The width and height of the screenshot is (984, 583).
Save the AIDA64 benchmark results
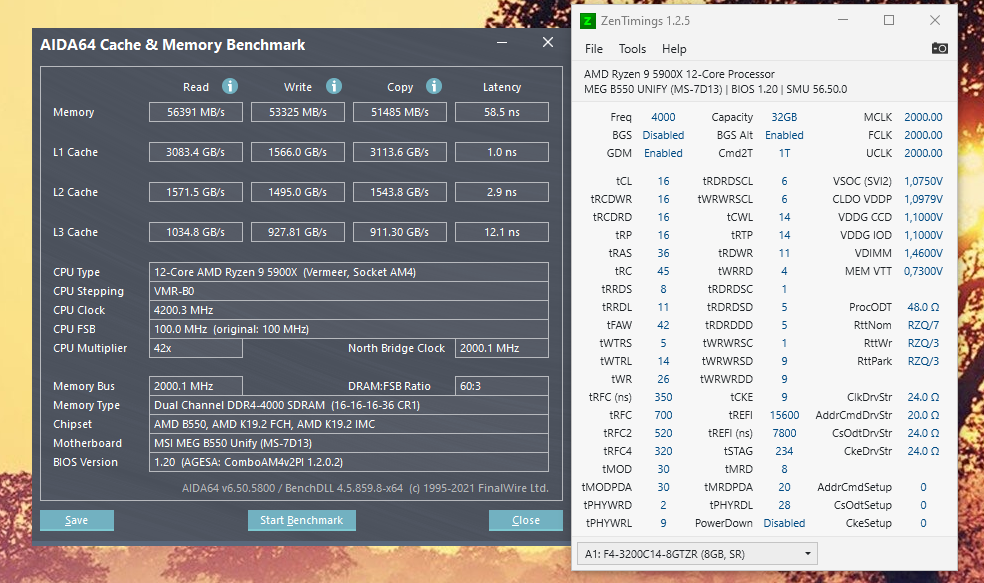click(77, 520)
